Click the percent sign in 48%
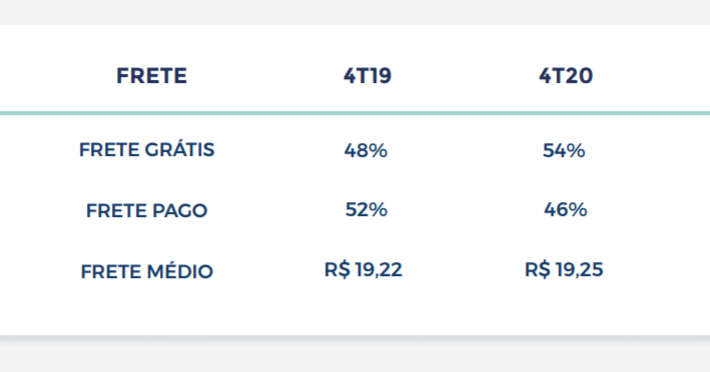 [x=378, y=150]
